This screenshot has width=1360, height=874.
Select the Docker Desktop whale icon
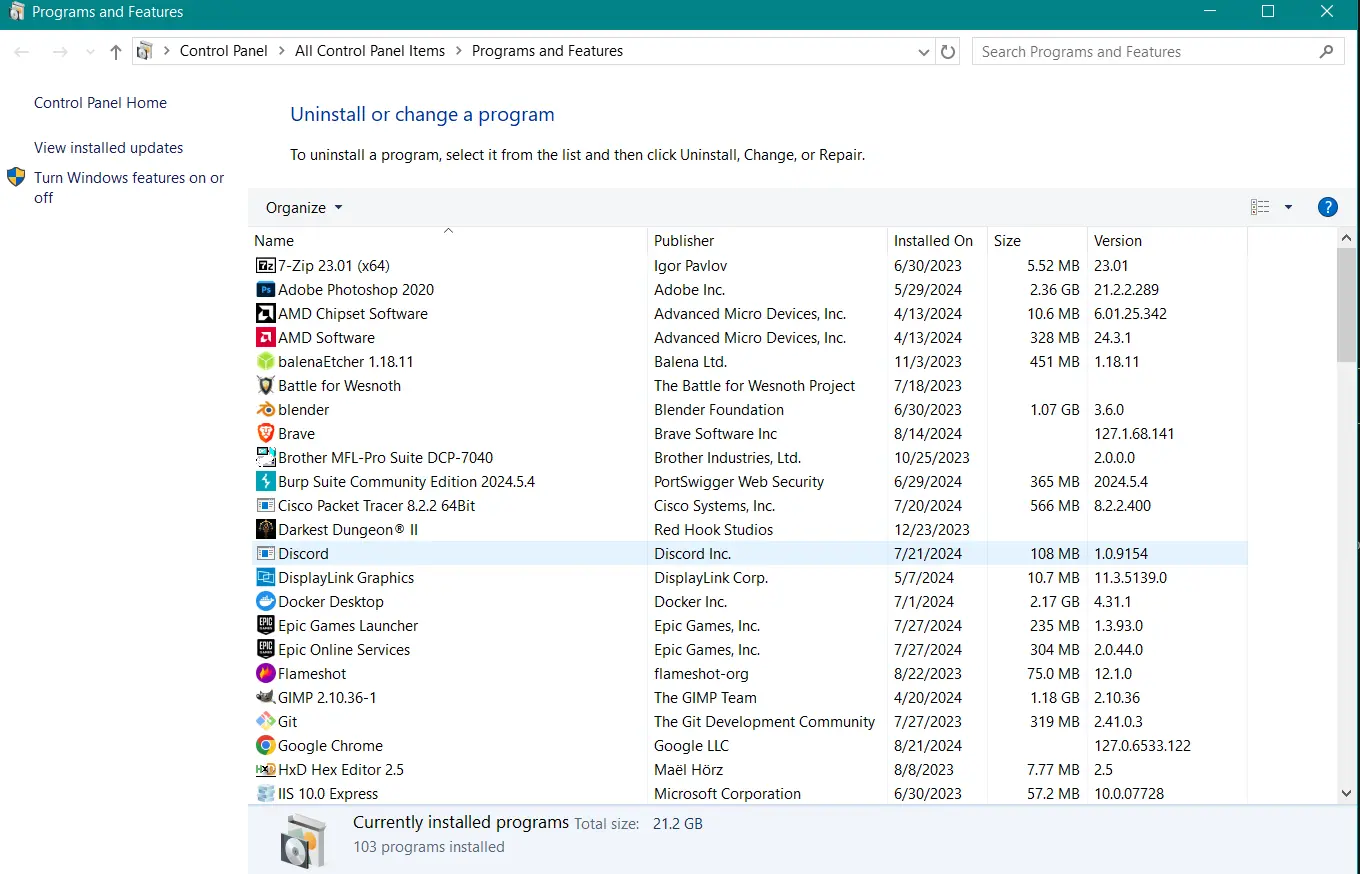click(265, 602)
